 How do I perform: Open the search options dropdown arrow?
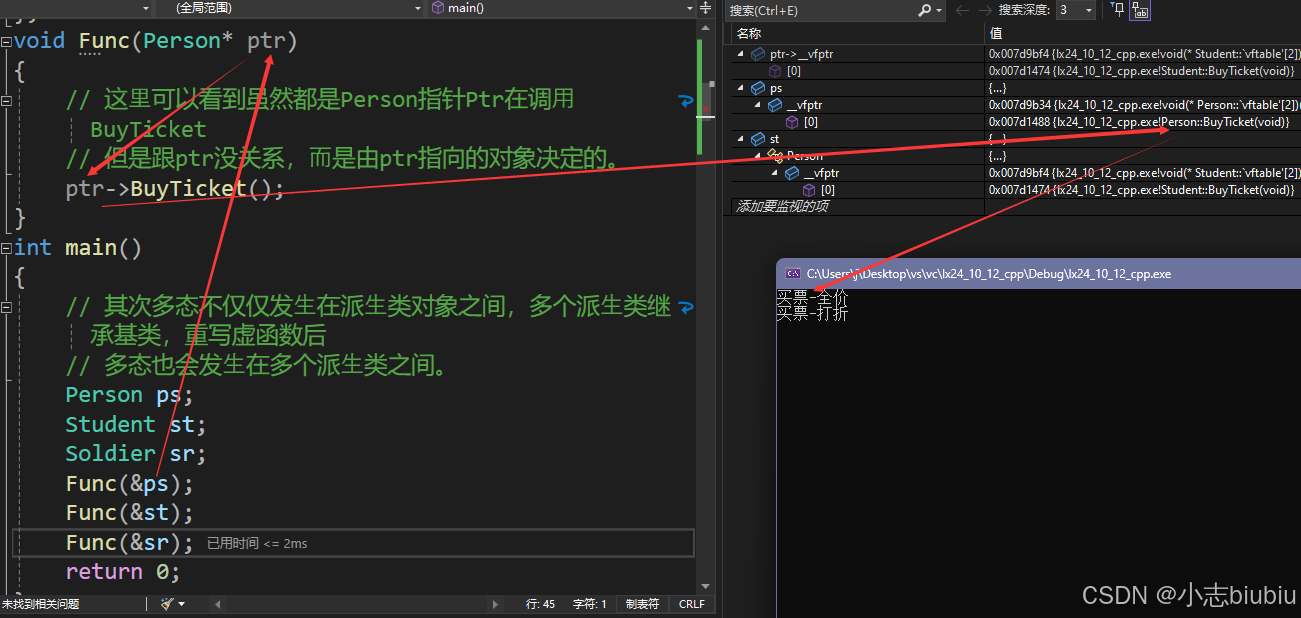[x=939, y=10]
